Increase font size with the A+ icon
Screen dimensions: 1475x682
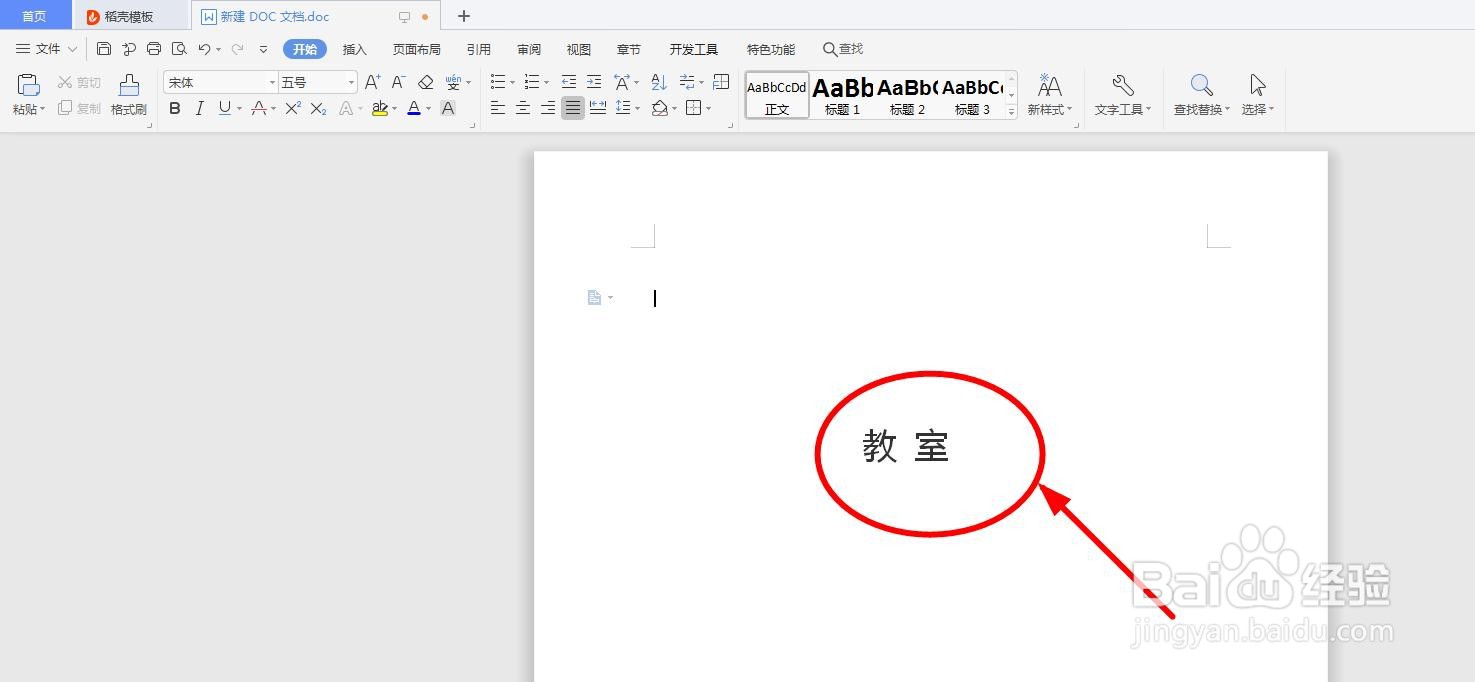click(x=372, y=81)
